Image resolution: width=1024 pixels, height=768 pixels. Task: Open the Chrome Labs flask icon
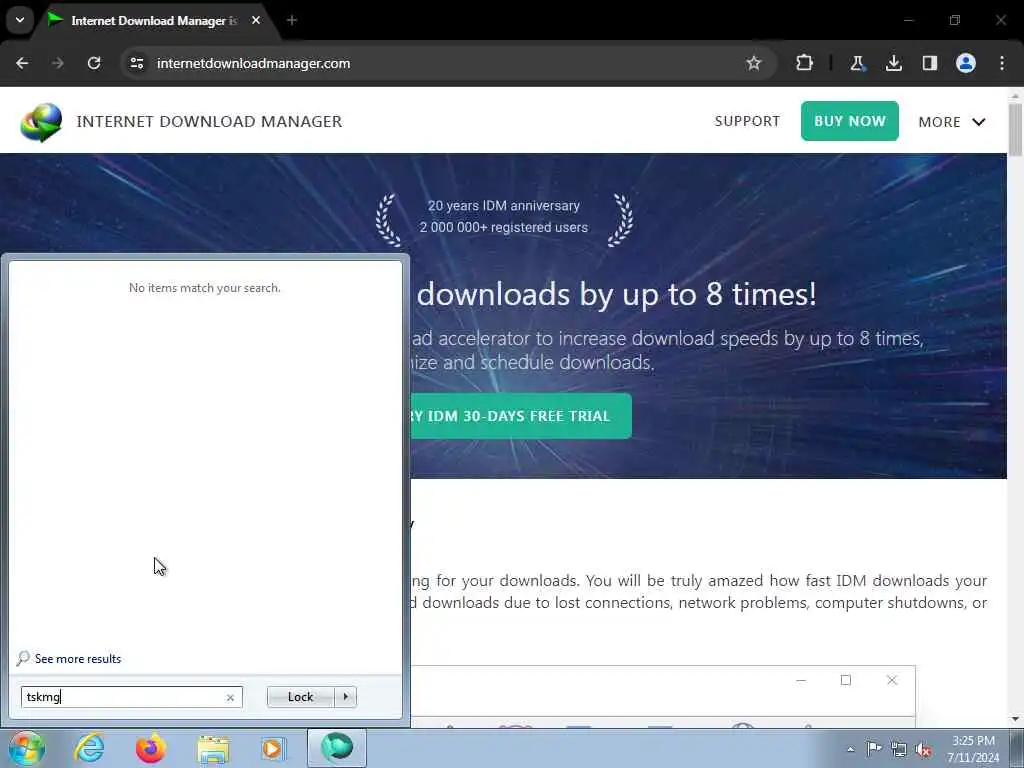click(857, 63)
